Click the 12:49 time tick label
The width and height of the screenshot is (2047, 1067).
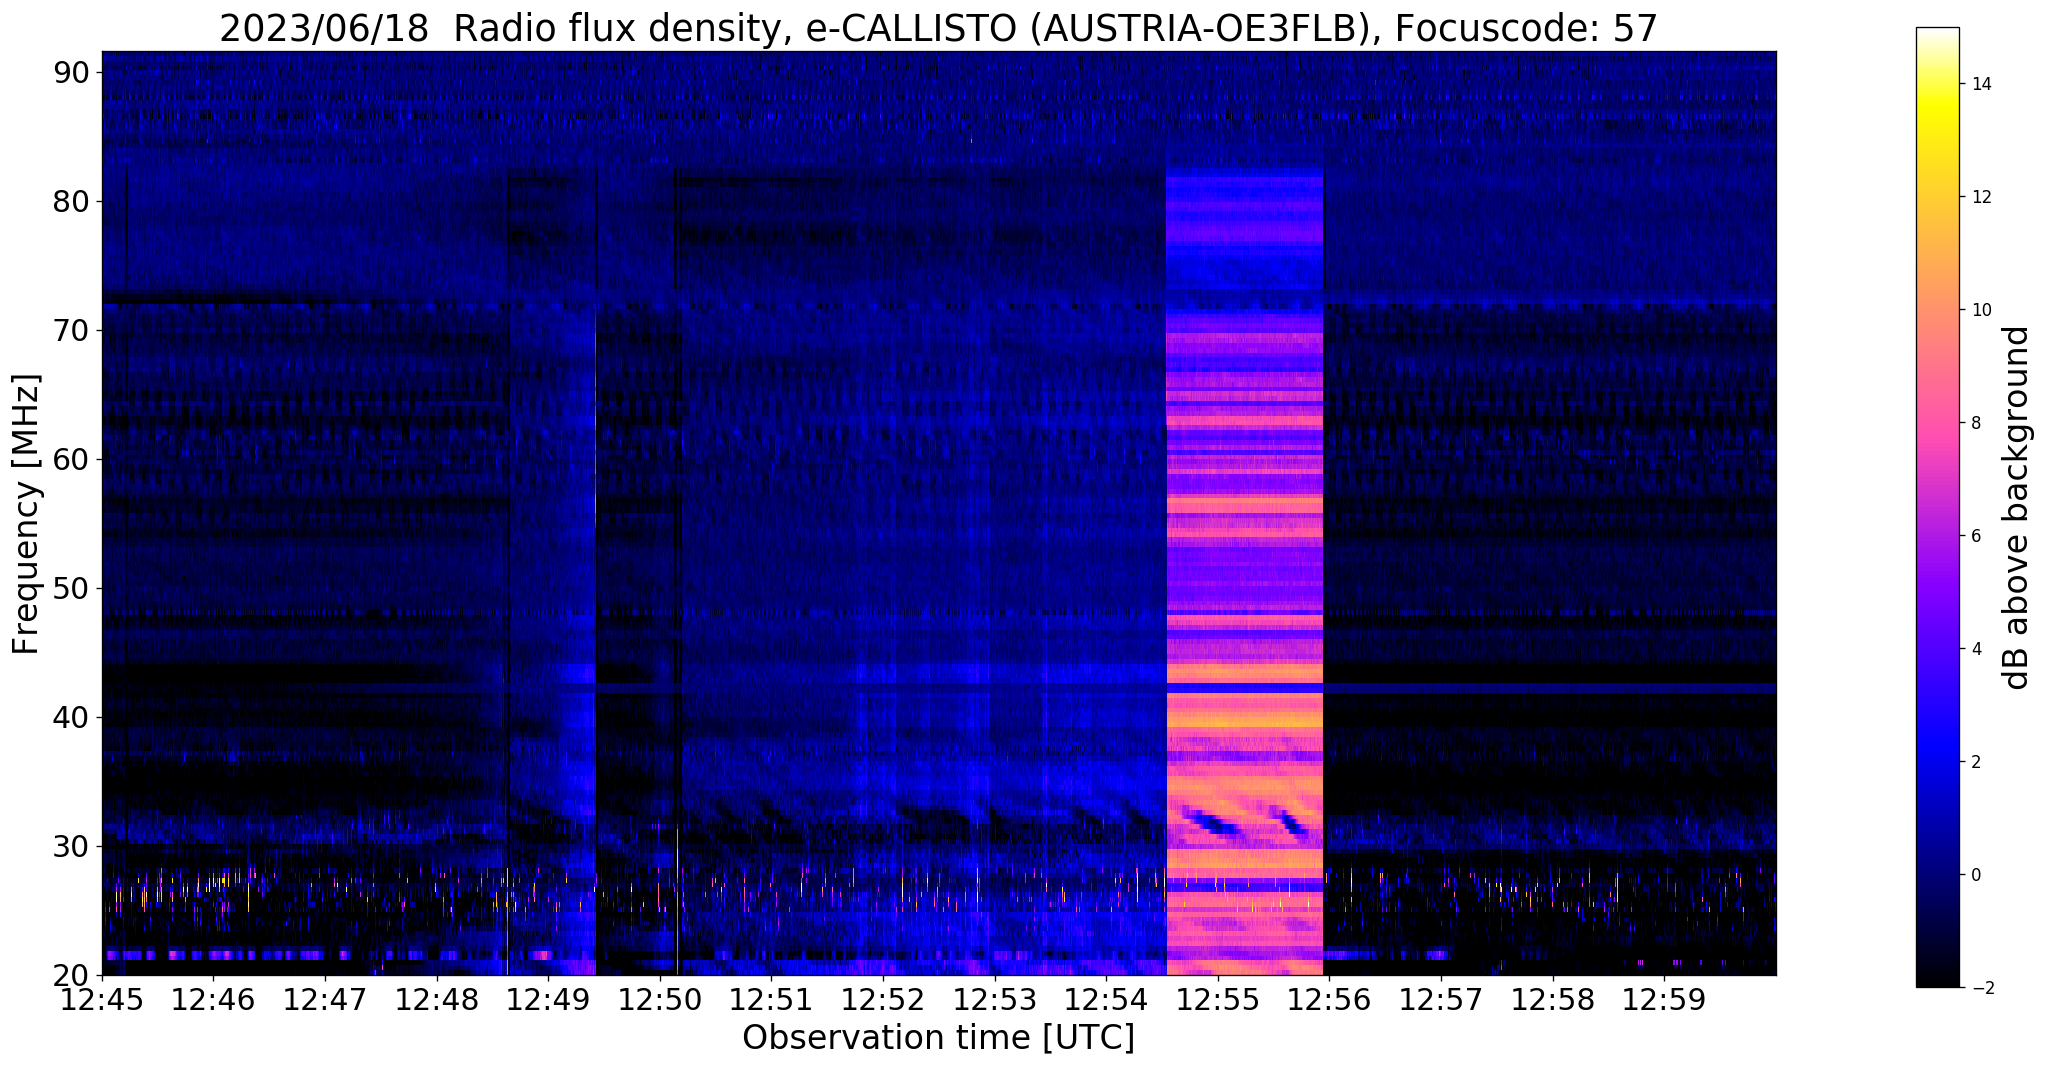(x=548, y=1000)
